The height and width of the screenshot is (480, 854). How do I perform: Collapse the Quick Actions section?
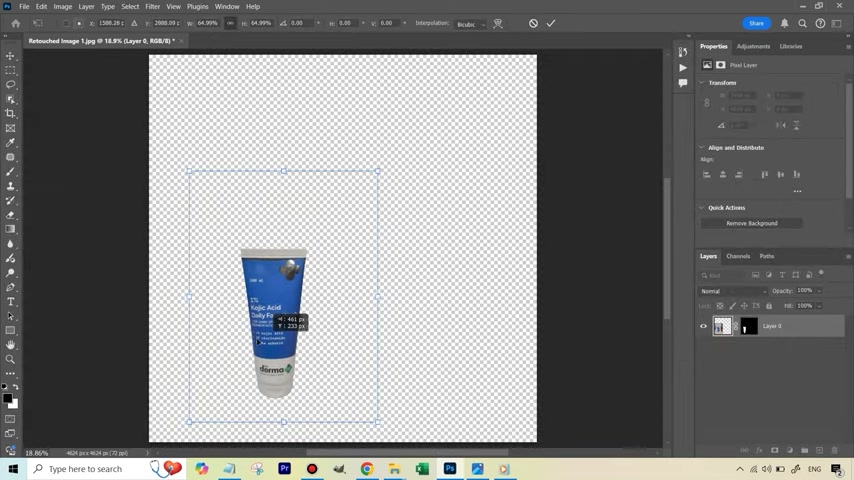tap(702, 208)
